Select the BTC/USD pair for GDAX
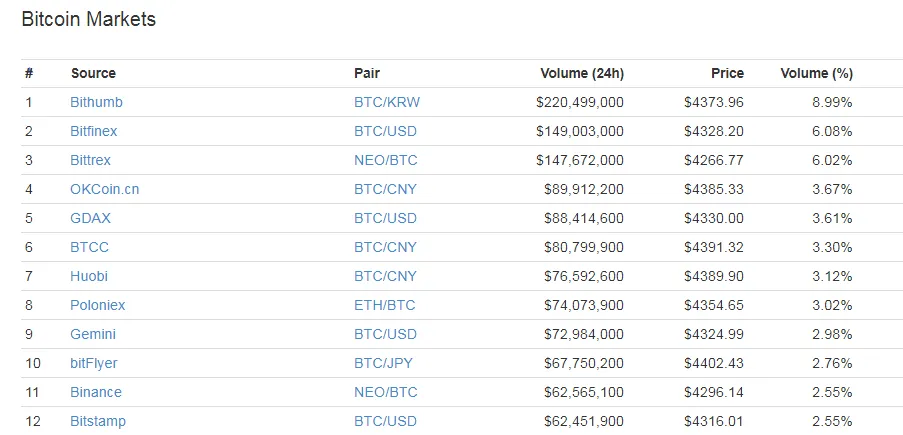Screen dimensions: 903x435 tap(385, 218)
